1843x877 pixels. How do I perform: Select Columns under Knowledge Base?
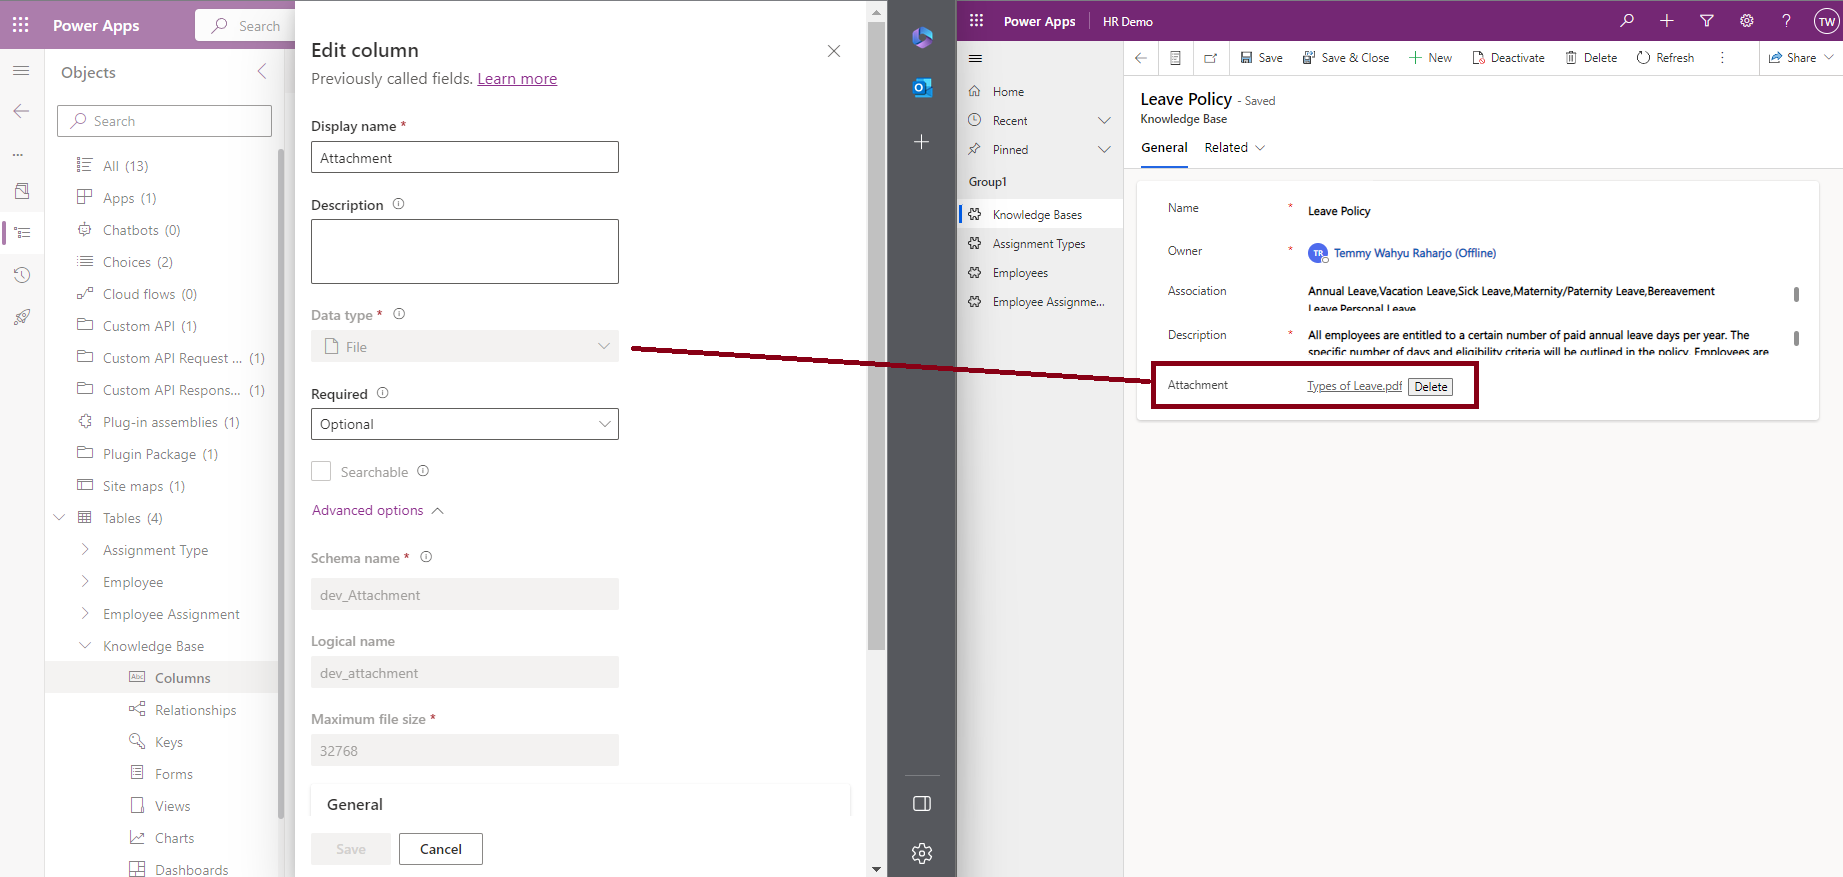click(x=161, y=677)
